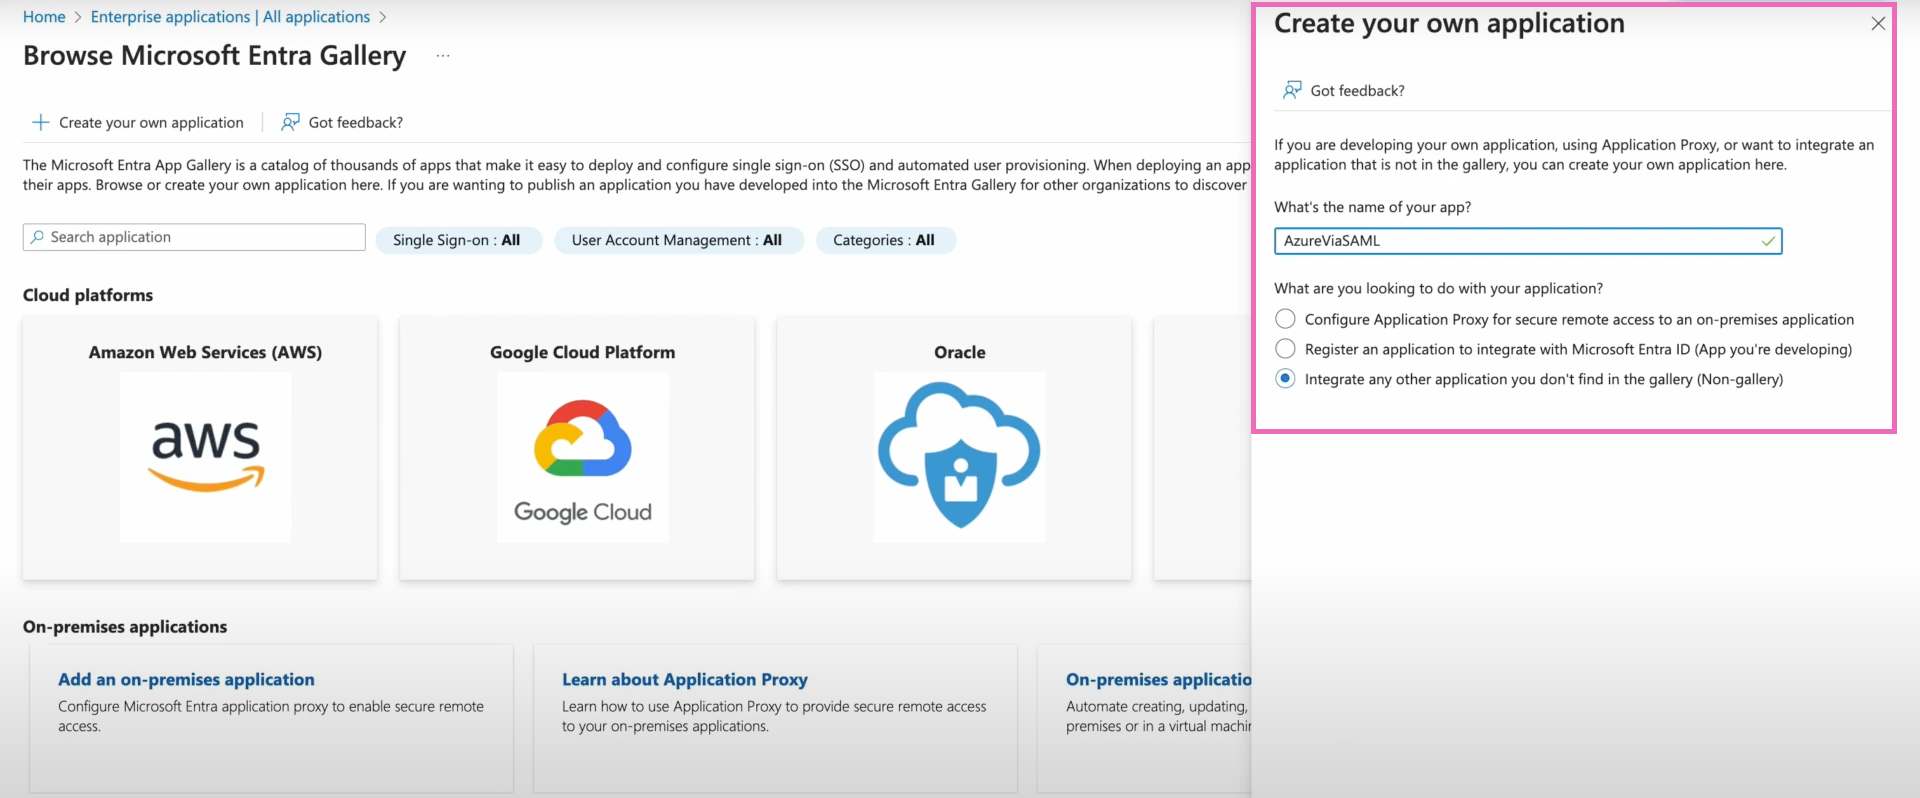Click the feedback icon in the gallery toolbar
The height and width of the screenshot is (798, 1920).
point(290,122)
